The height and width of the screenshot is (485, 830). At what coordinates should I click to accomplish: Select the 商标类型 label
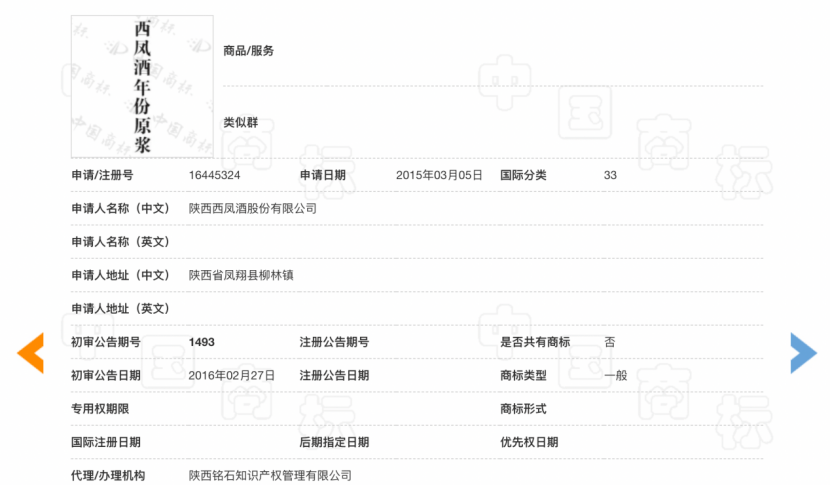click(523, 375)
